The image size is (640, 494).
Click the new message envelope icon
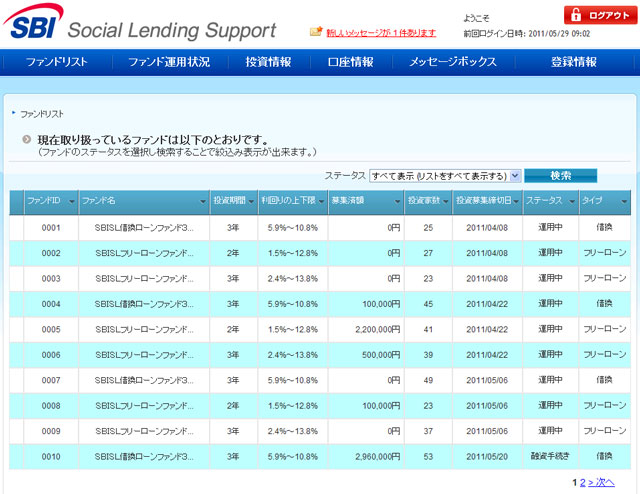pyautogui.click(x=316, y=31)
